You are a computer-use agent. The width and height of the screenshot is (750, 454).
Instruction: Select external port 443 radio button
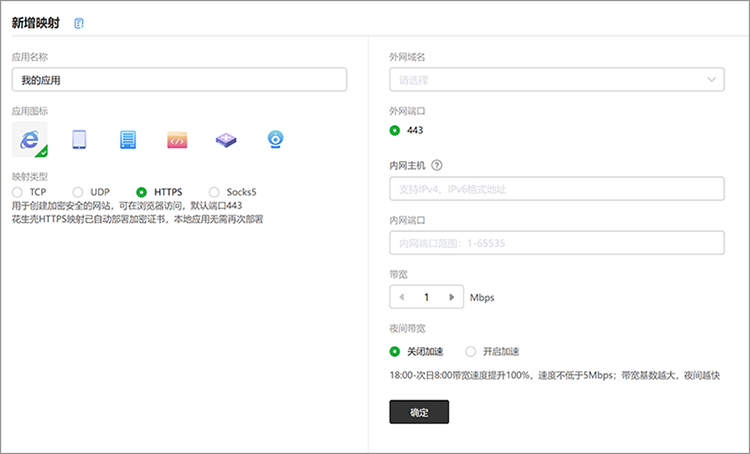(395, 130)
